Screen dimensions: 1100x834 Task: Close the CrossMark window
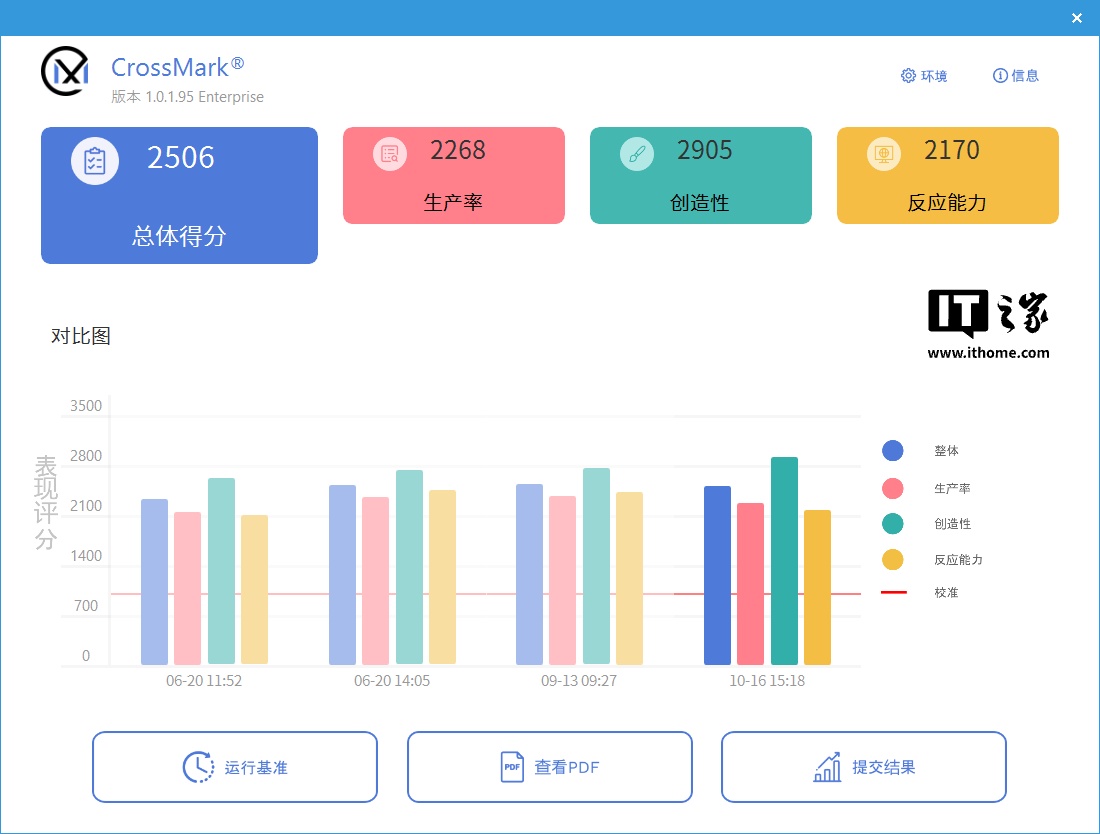(x=1077, y=18)
